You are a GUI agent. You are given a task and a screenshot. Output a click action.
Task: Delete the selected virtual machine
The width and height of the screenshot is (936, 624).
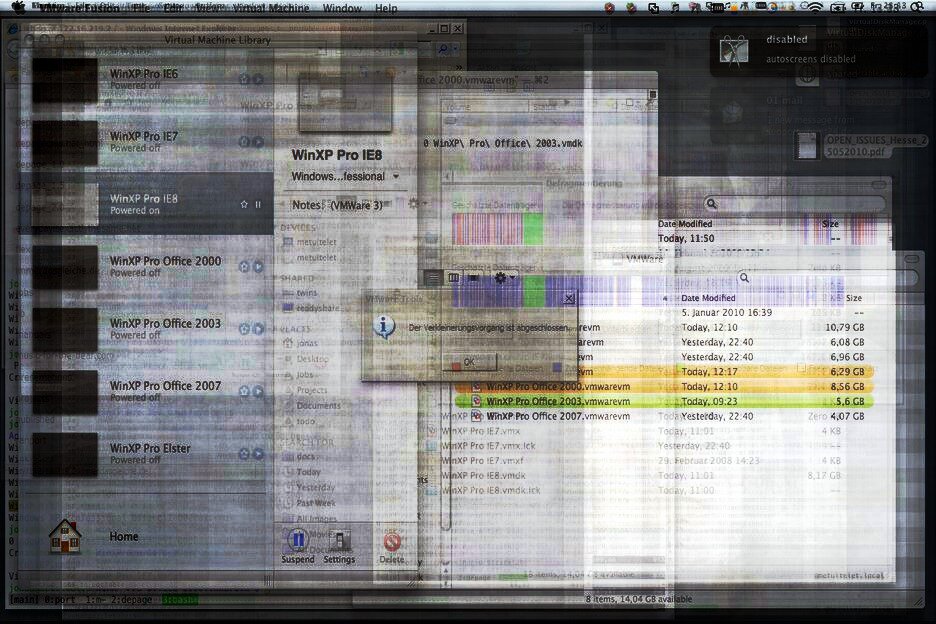[392, 546]
